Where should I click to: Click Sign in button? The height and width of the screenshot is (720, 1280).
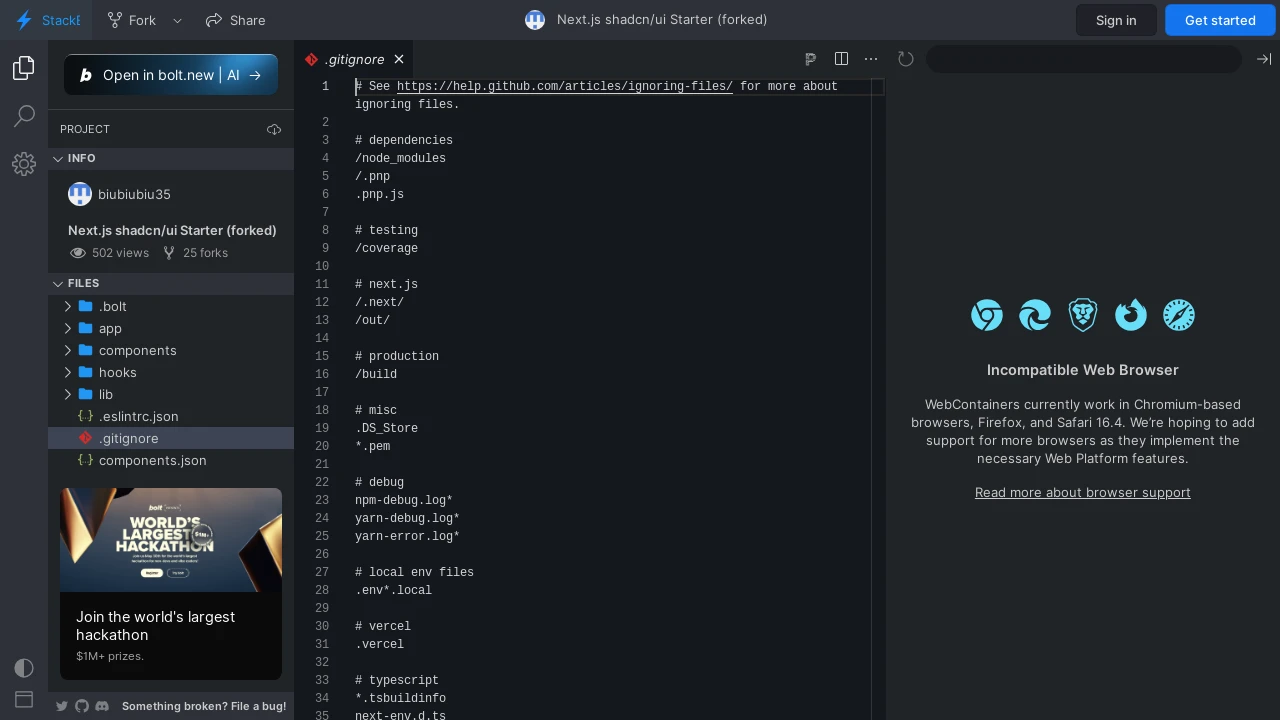[1116, 20]
